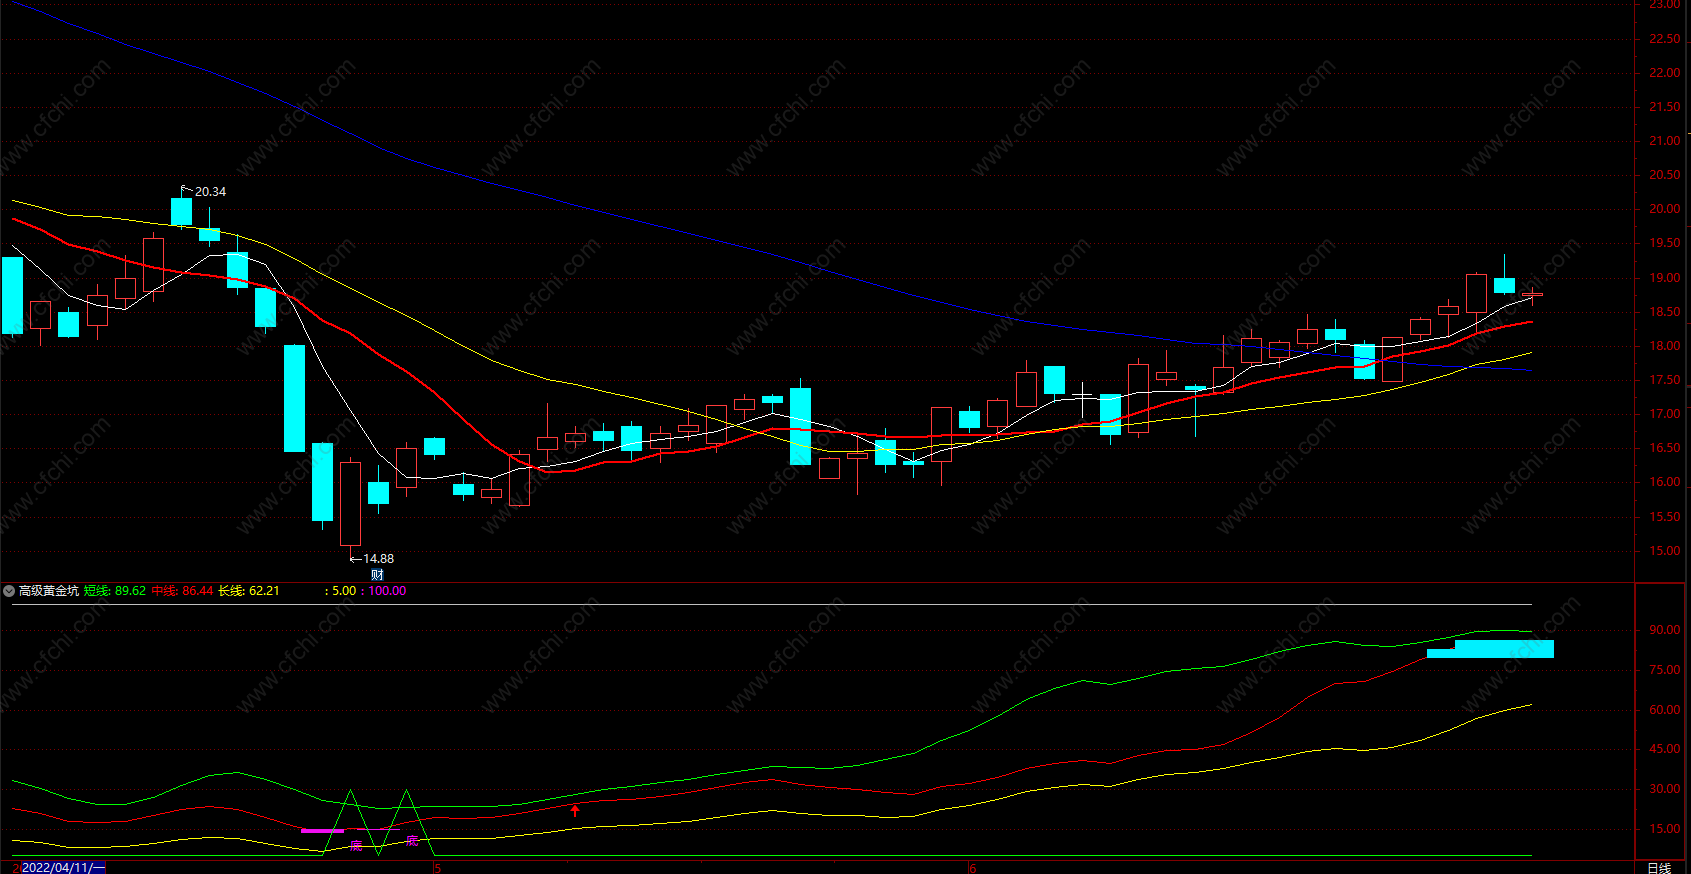Image resolution: width=1691 pixels, height=874 pixels.
Task: Click the red up-arrow buy signal
Action: coord(575,810)
